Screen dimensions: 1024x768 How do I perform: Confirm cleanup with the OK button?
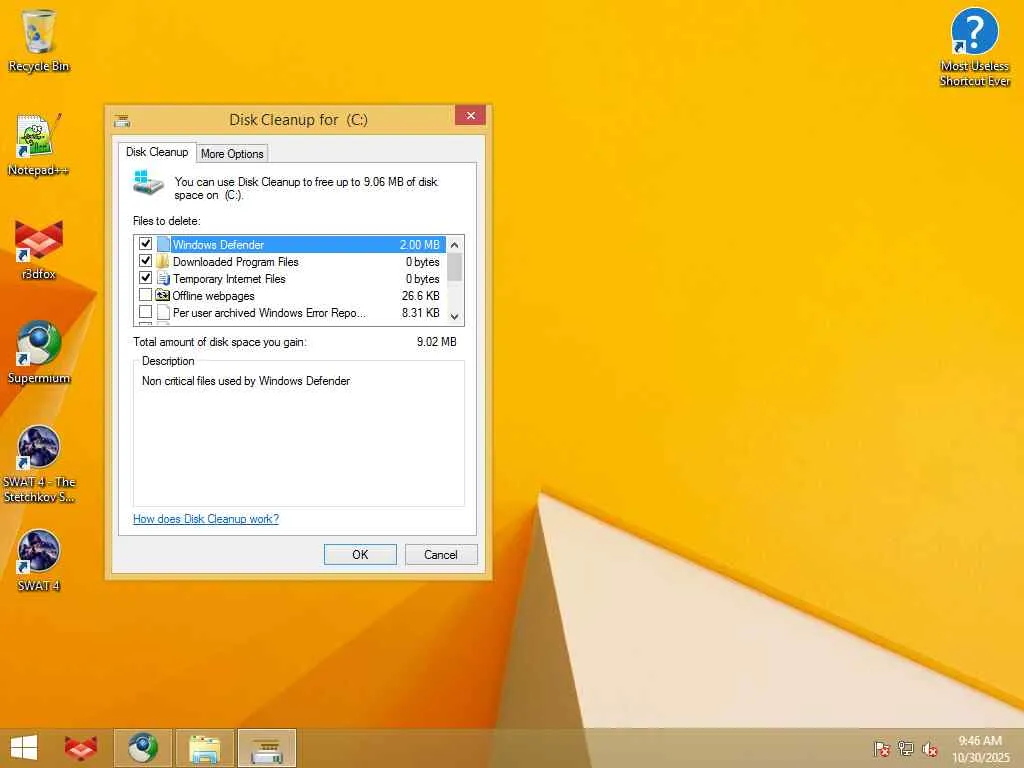click(x=360, y=554)
